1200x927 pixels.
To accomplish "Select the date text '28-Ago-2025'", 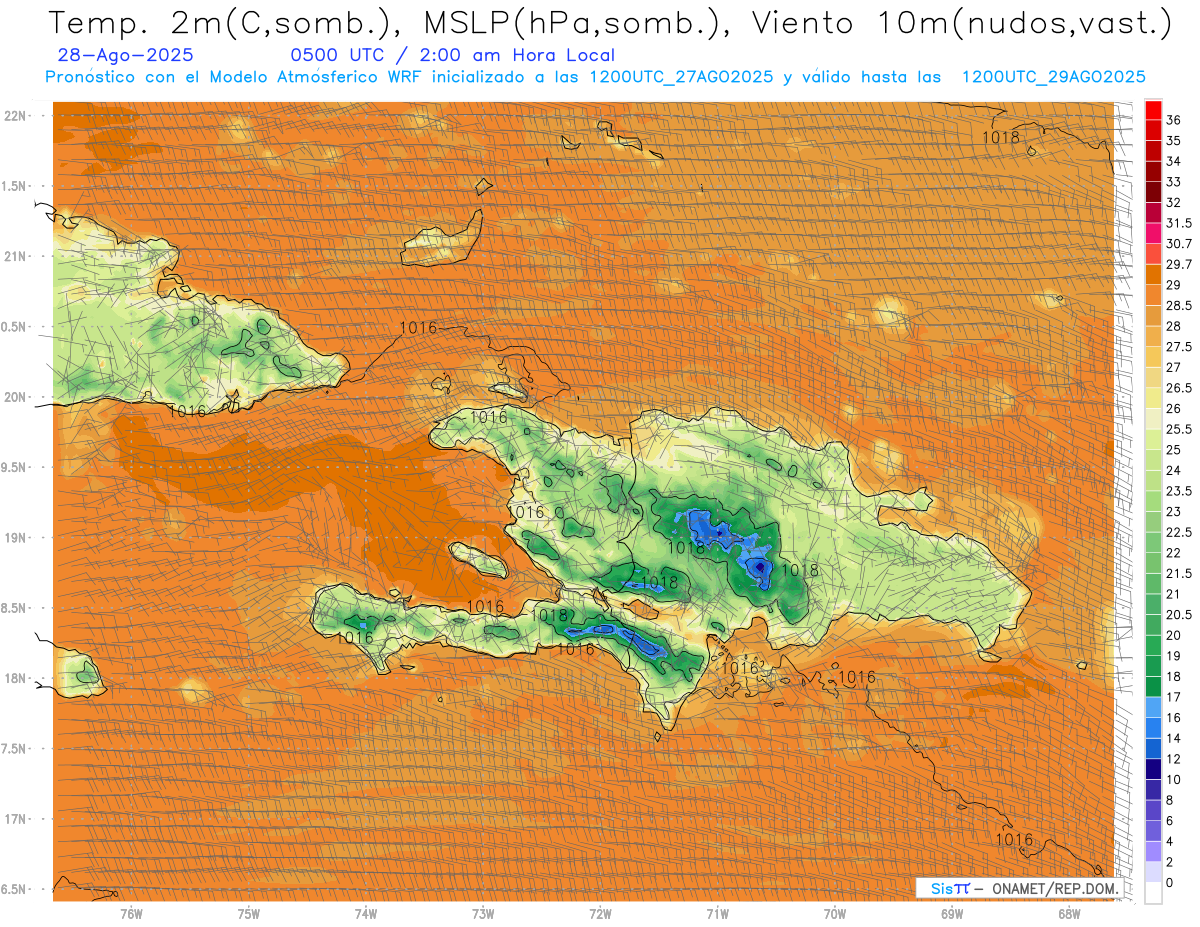I will pyautogui.click(x=125, y=55).
